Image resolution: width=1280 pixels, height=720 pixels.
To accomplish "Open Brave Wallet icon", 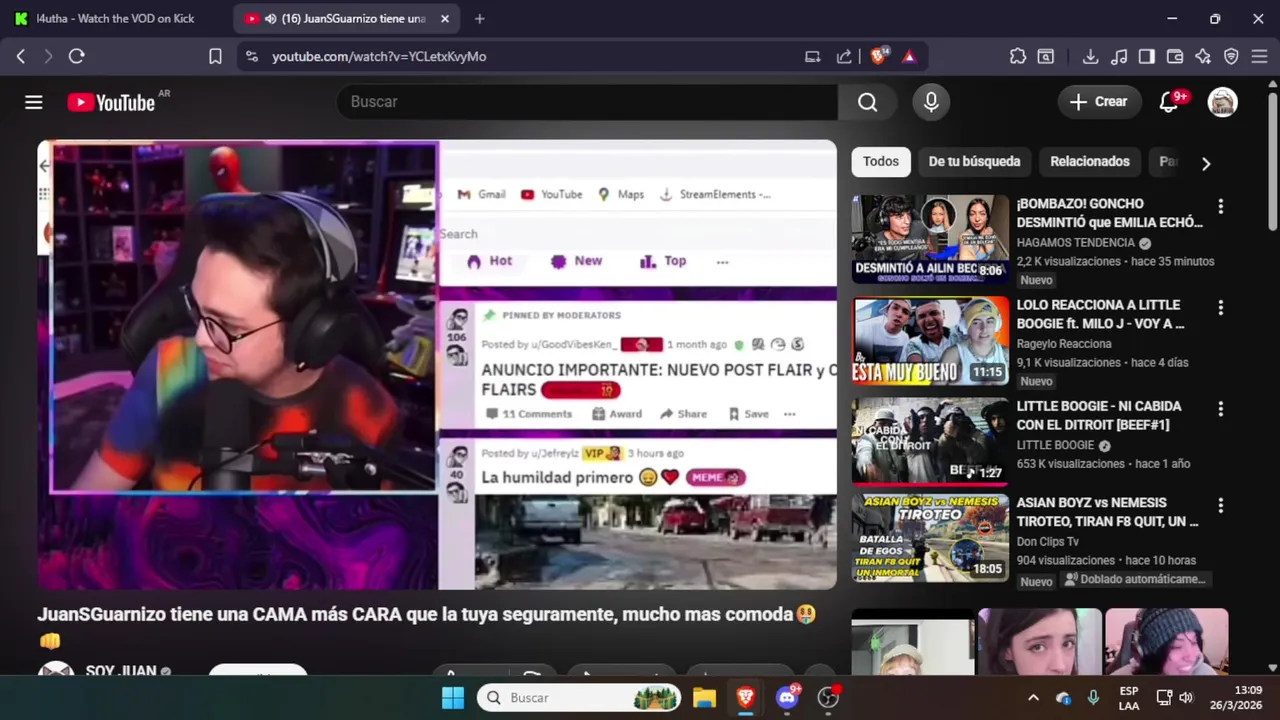I will click(1175, 57).
